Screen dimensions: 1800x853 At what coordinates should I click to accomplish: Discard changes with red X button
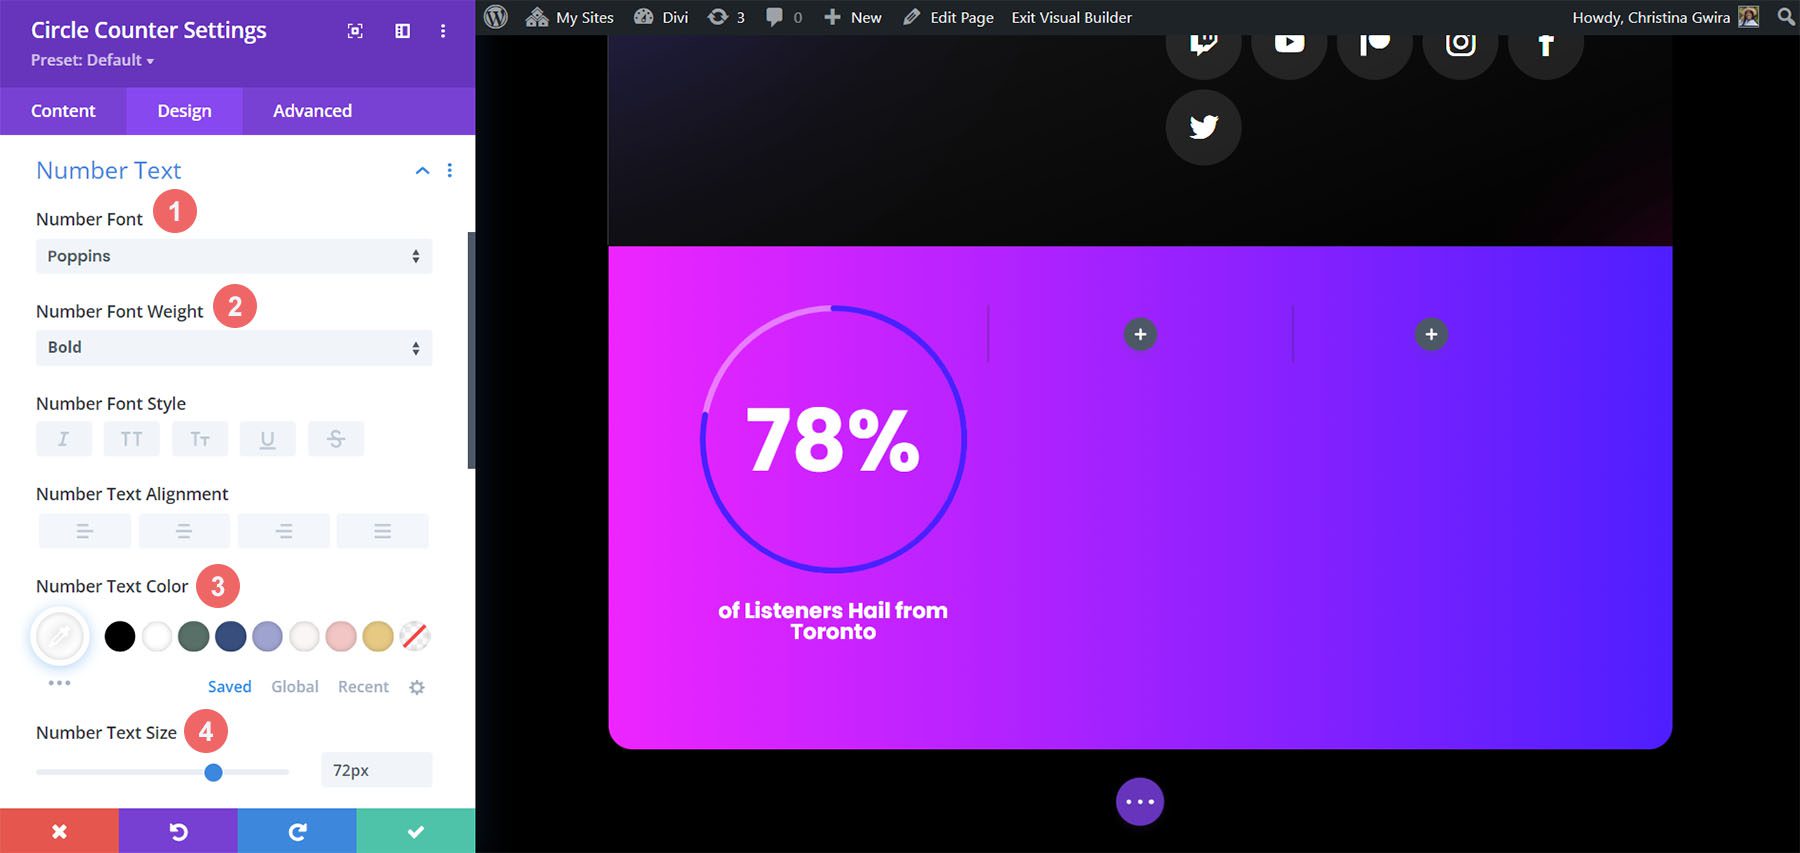(x=59, y=831)
